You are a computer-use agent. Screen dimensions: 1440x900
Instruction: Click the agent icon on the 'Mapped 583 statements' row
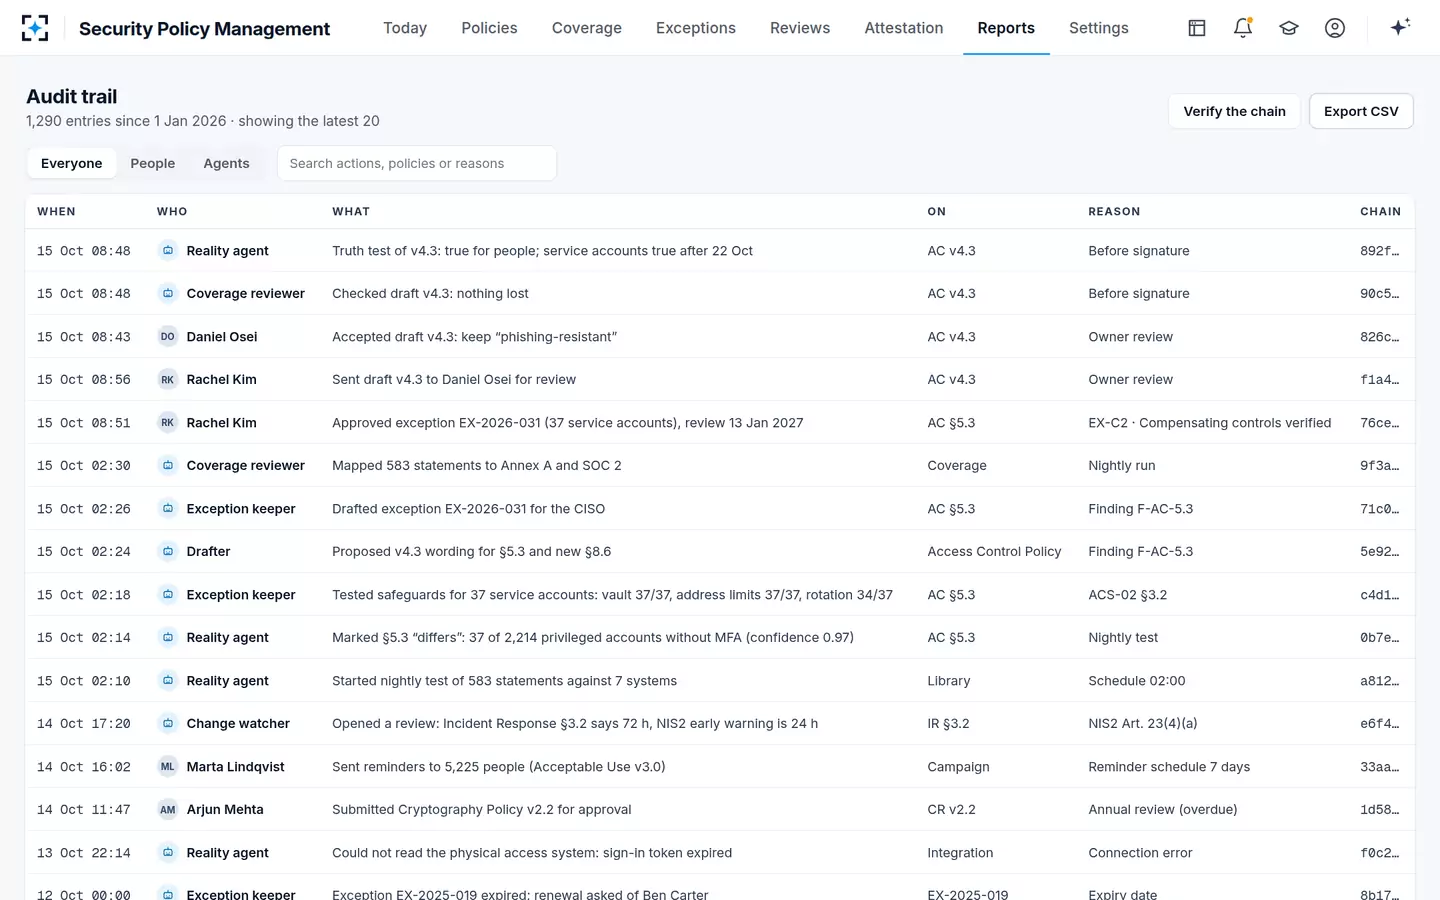point(168,466)
